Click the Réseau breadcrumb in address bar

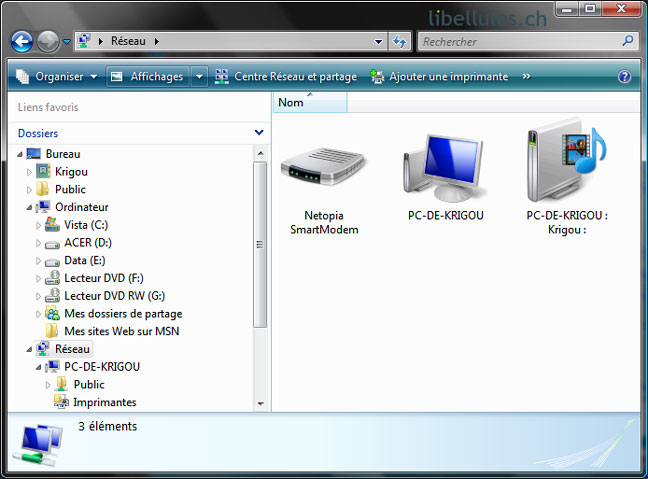click(x=128, y=41)
